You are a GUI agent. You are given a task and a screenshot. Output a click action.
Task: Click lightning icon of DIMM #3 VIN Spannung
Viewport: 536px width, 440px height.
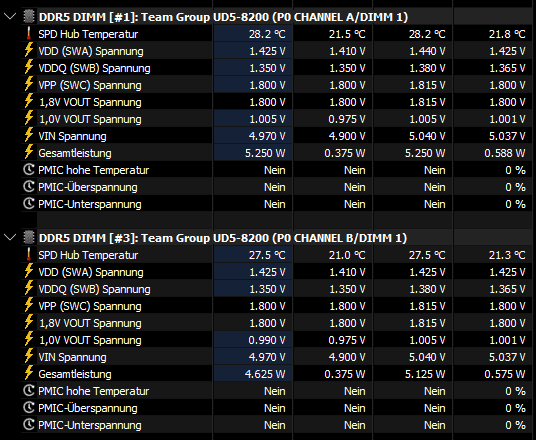coord(29,356)
